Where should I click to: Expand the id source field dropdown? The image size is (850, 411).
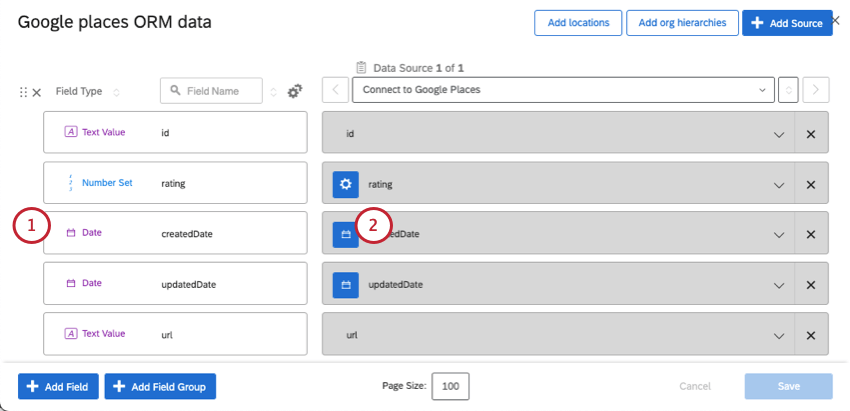(778, 134)
